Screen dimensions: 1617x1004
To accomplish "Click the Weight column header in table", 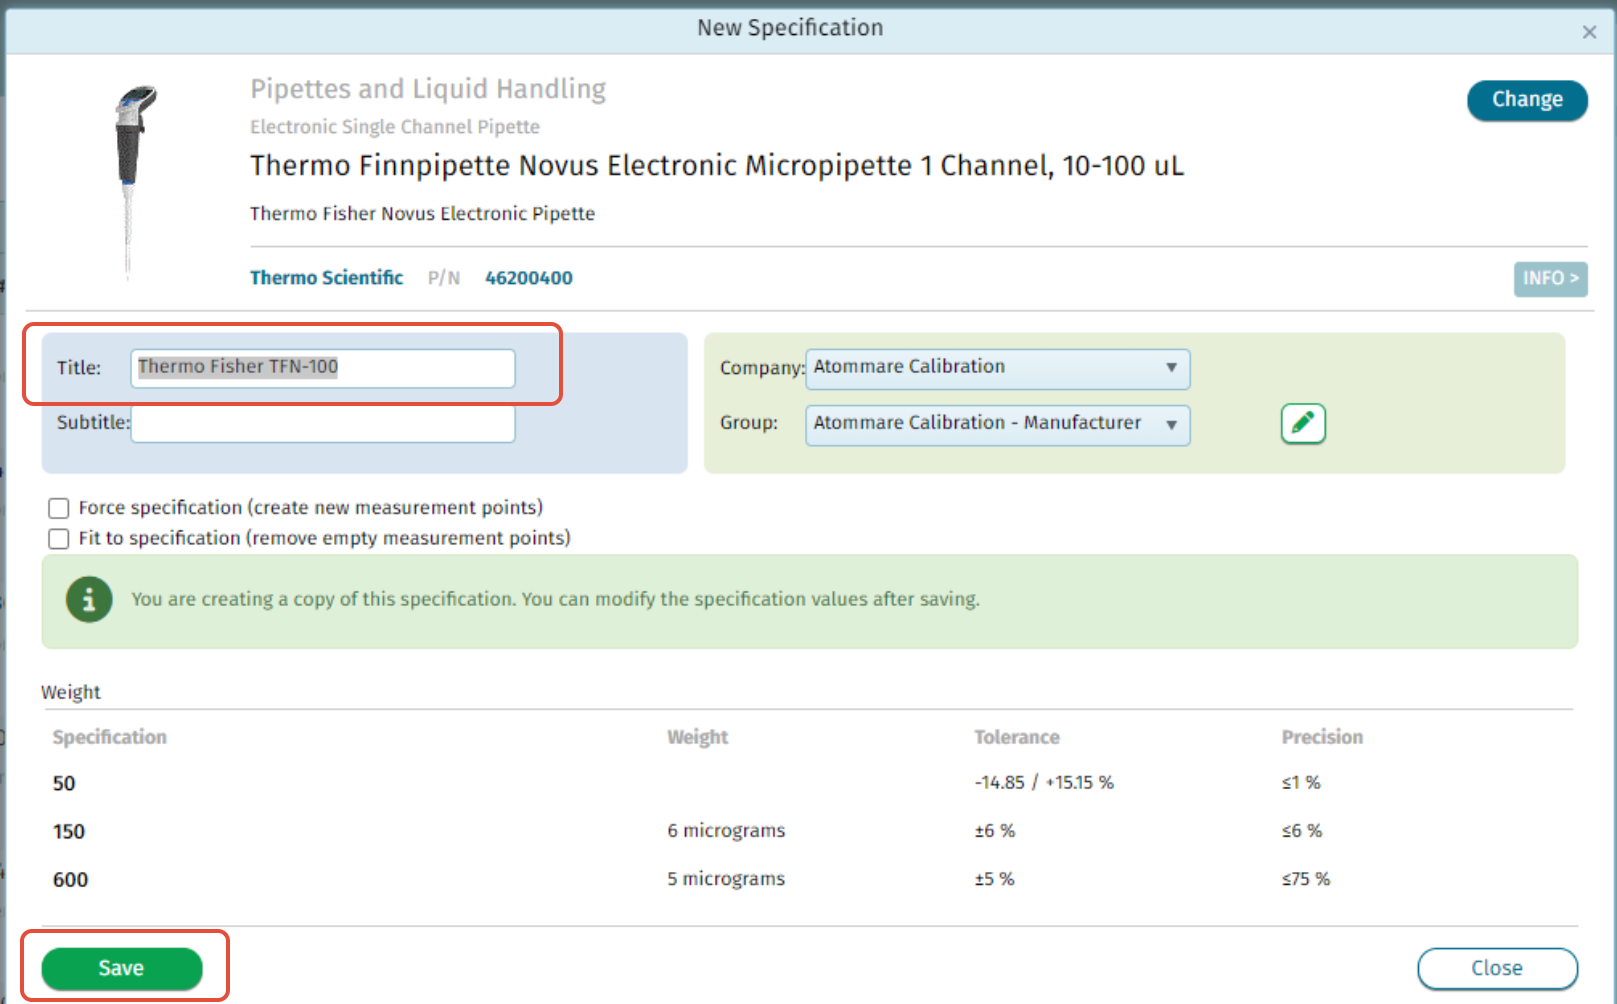I will (x=698, y=737).
